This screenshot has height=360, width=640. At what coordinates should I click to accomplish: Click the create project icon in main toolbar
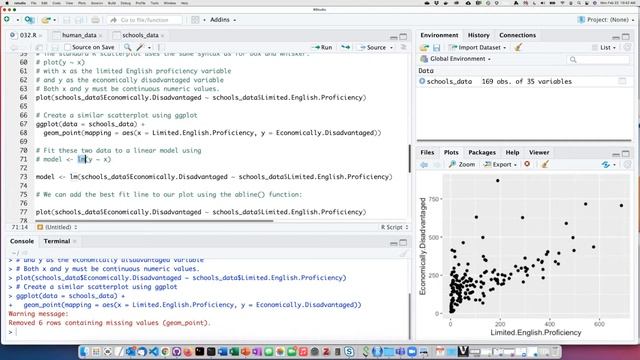pyautogui.click(x=29, y=20)
